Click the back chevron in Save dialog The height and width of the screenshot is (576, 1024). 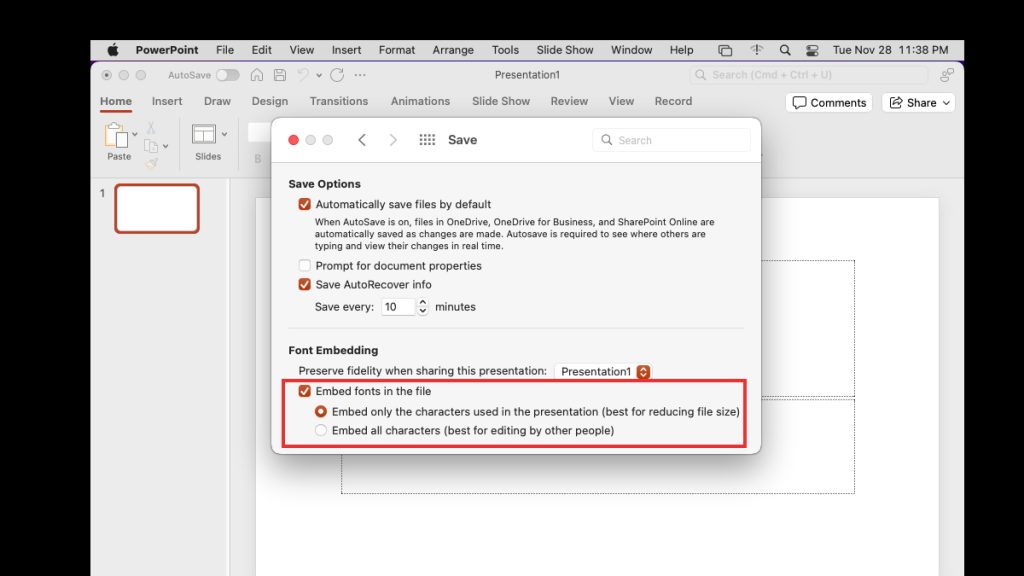coord(363,140)
